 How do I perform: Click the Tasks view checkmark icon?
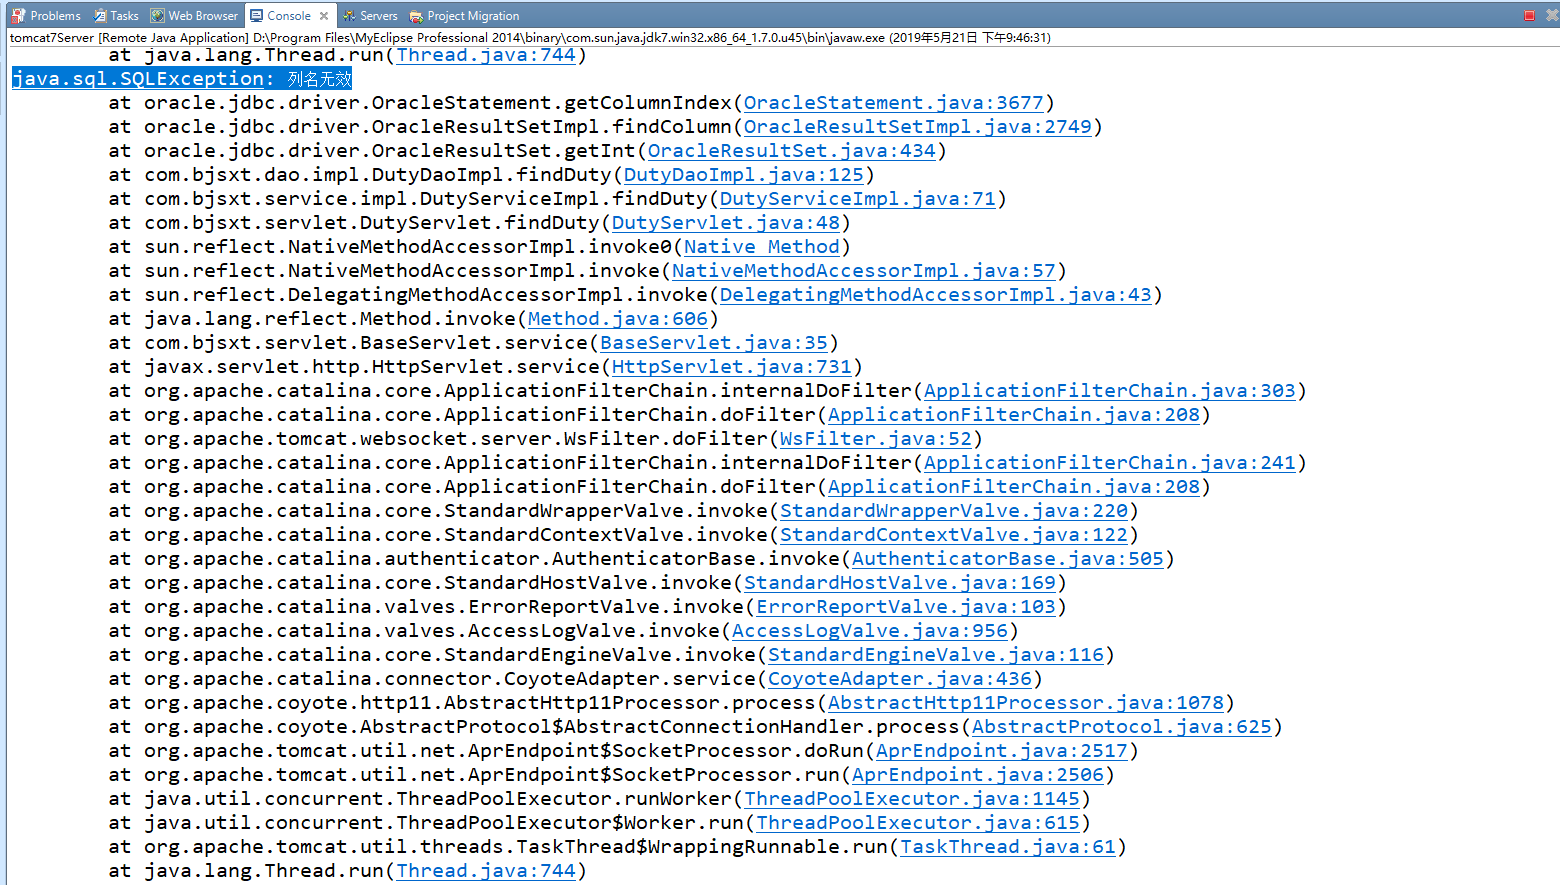point(98,15)
